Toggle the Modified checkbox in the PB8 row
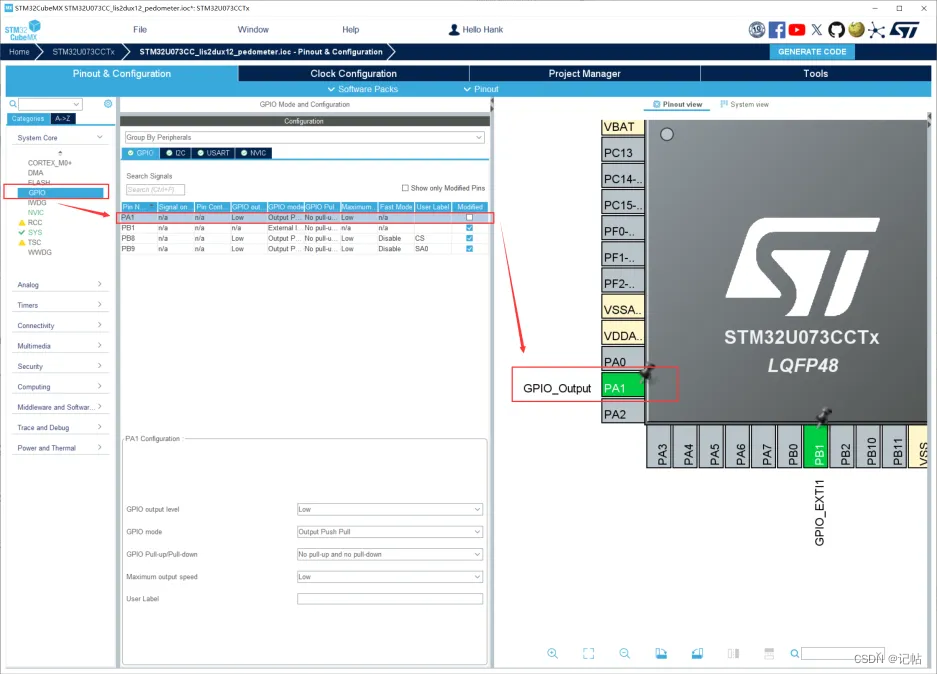The image size is (937, 674). point(469,238)
